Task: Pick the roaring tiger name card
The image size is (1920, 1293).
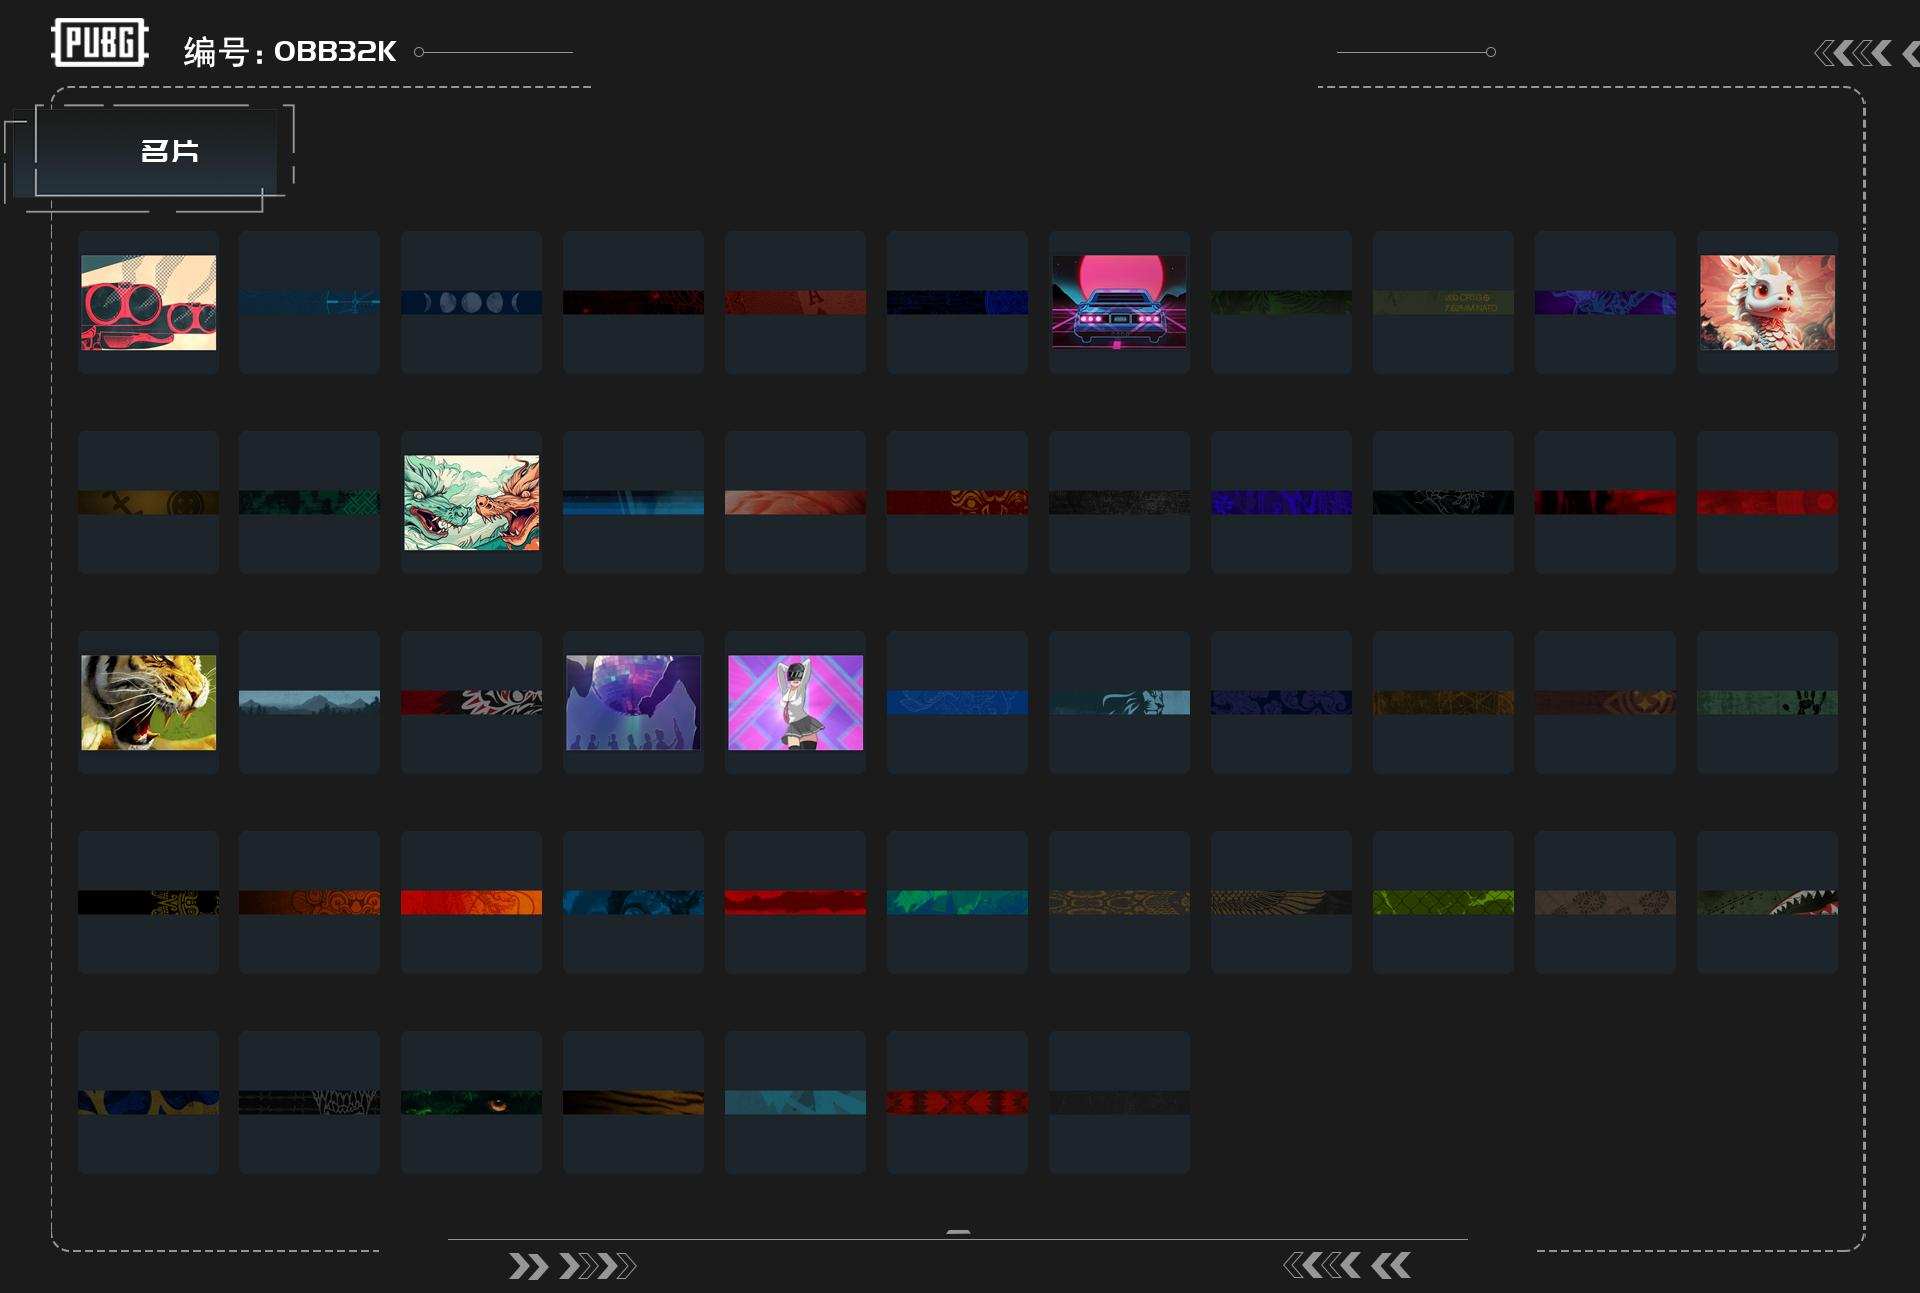Action: coord(148,702)
